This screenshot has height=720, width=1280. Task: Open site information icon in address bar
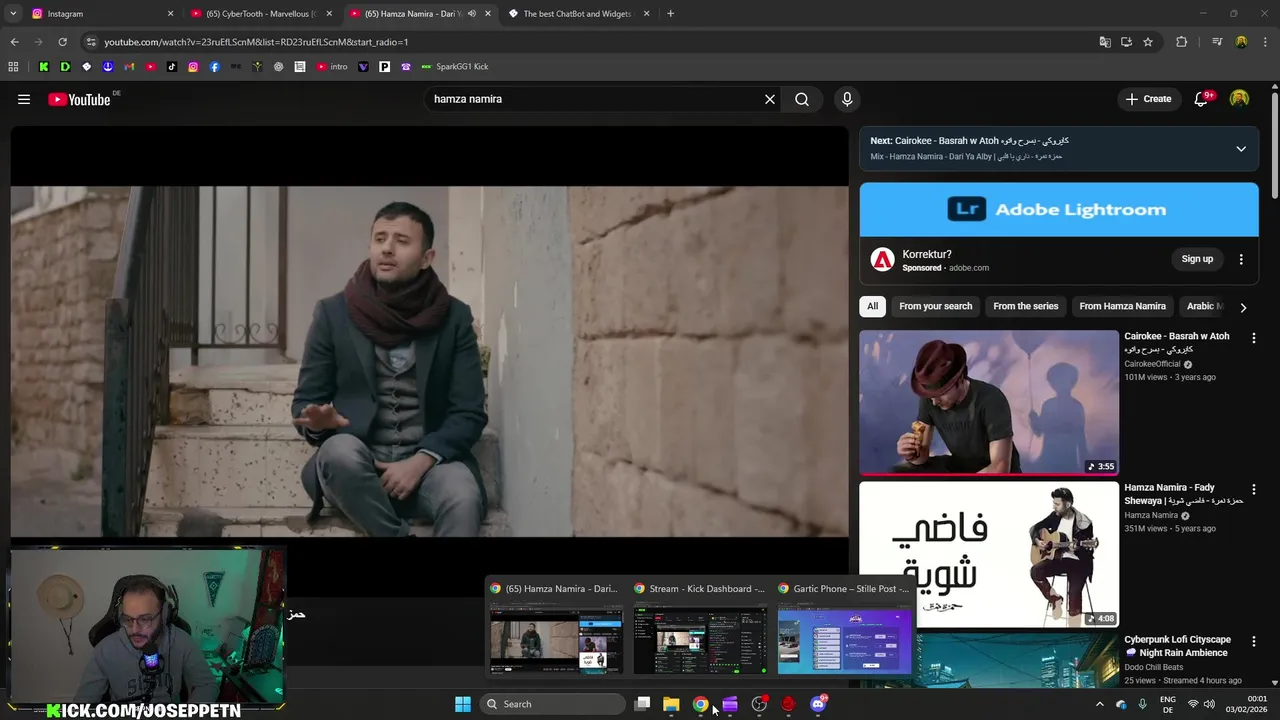91,42
